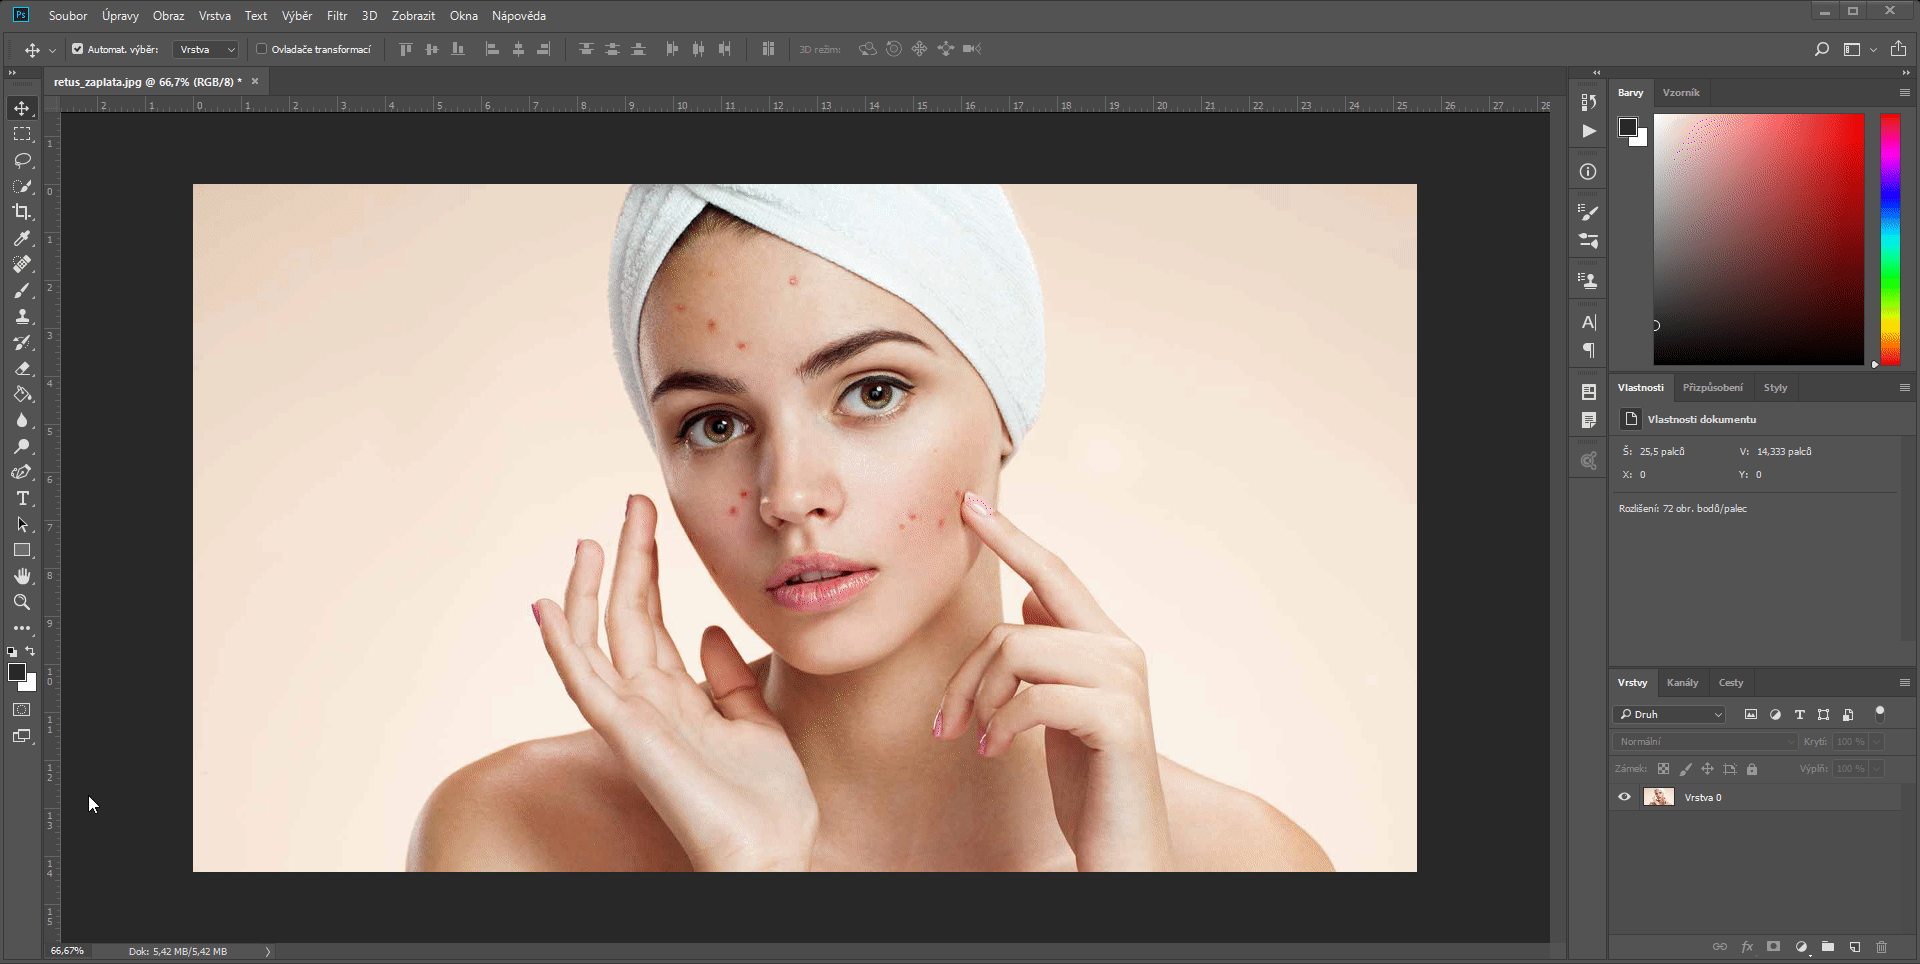Delete the layer using the trash icon
Viewport: 1920px width, 964px height.
coord(1884,947)
